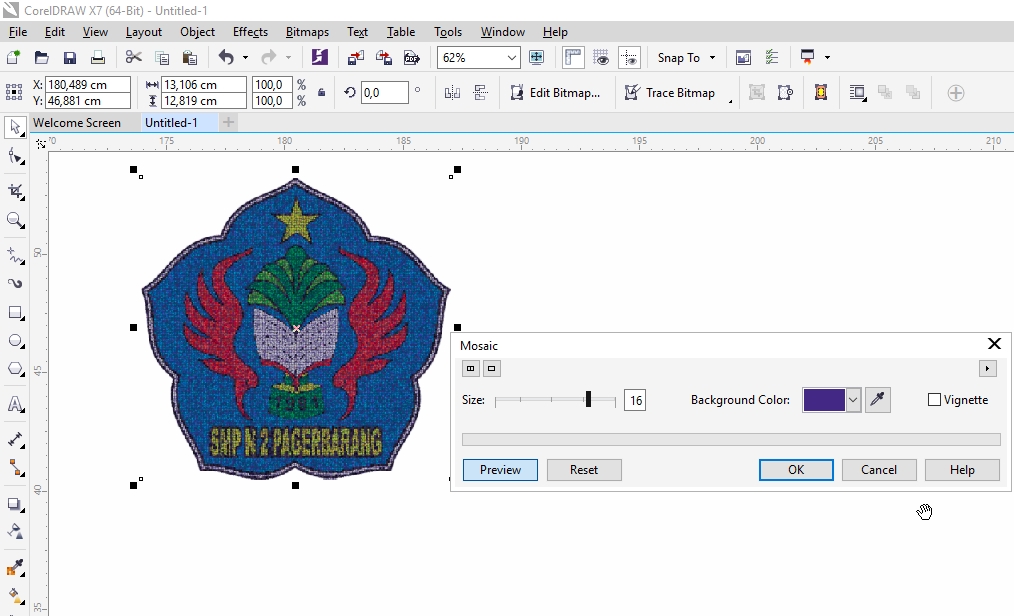Create a new document with the New icon
The image size is (1014, 616).
coord(13,58)
